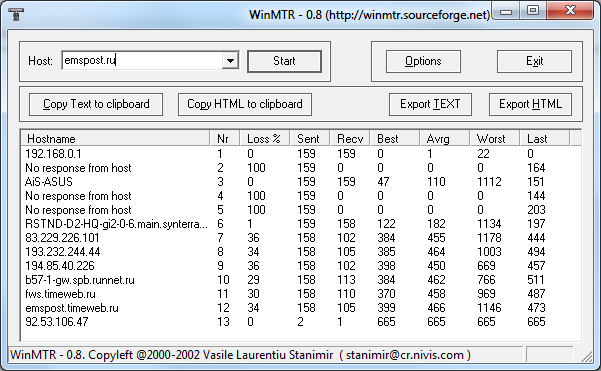601x371 pixels.
Task: Click Export TEXT button
Action: 430,104
